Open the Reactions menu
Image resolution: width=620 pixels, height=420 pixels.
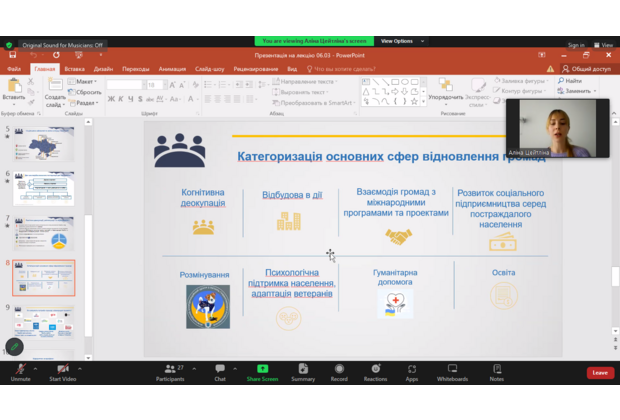(x=375, y=370)
